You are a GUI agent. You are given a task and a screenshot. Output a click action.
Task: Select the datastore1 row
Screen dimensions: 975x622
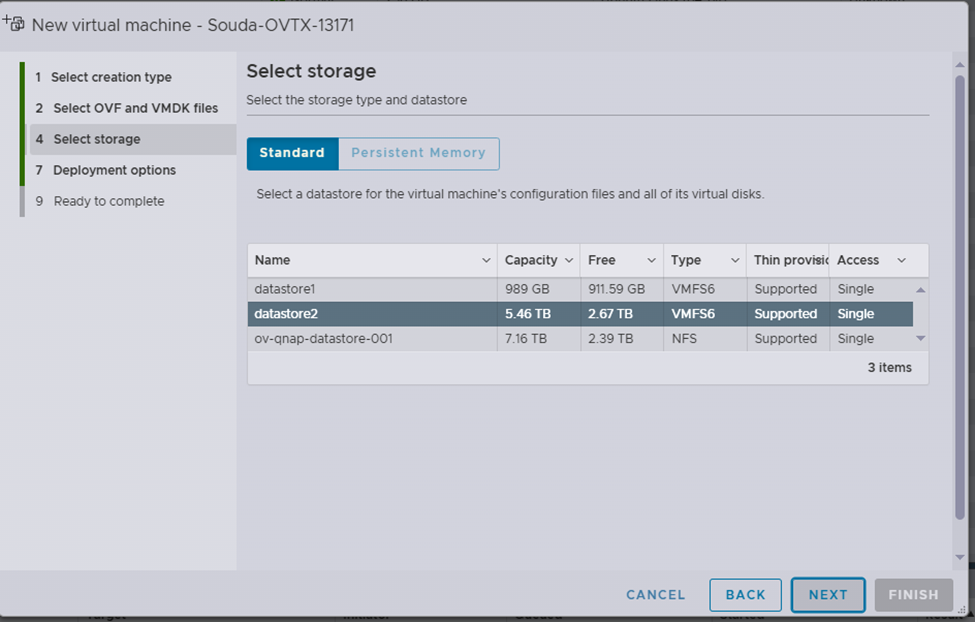[x=370, y=289]
